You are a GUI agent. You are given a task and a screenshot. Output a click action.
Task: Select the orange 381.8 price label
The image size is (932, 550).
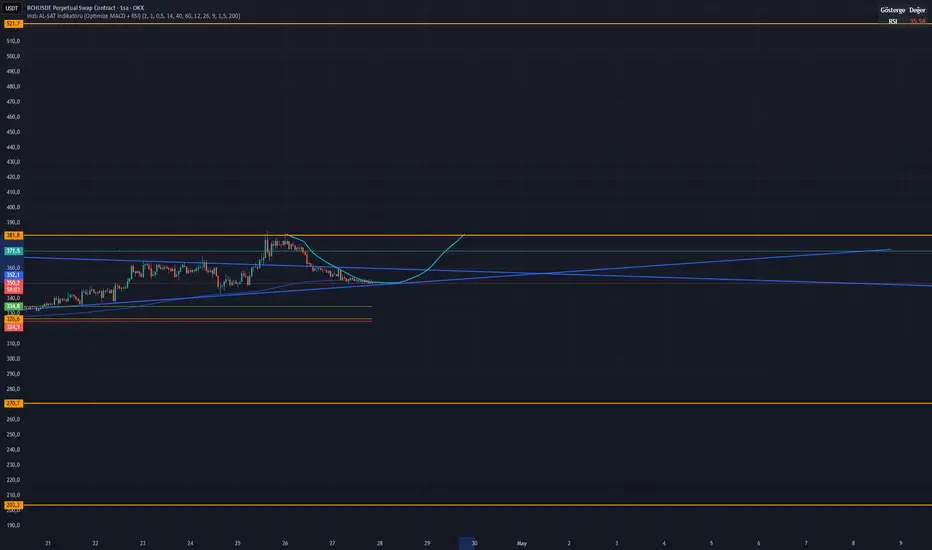(x=13, y=235)
